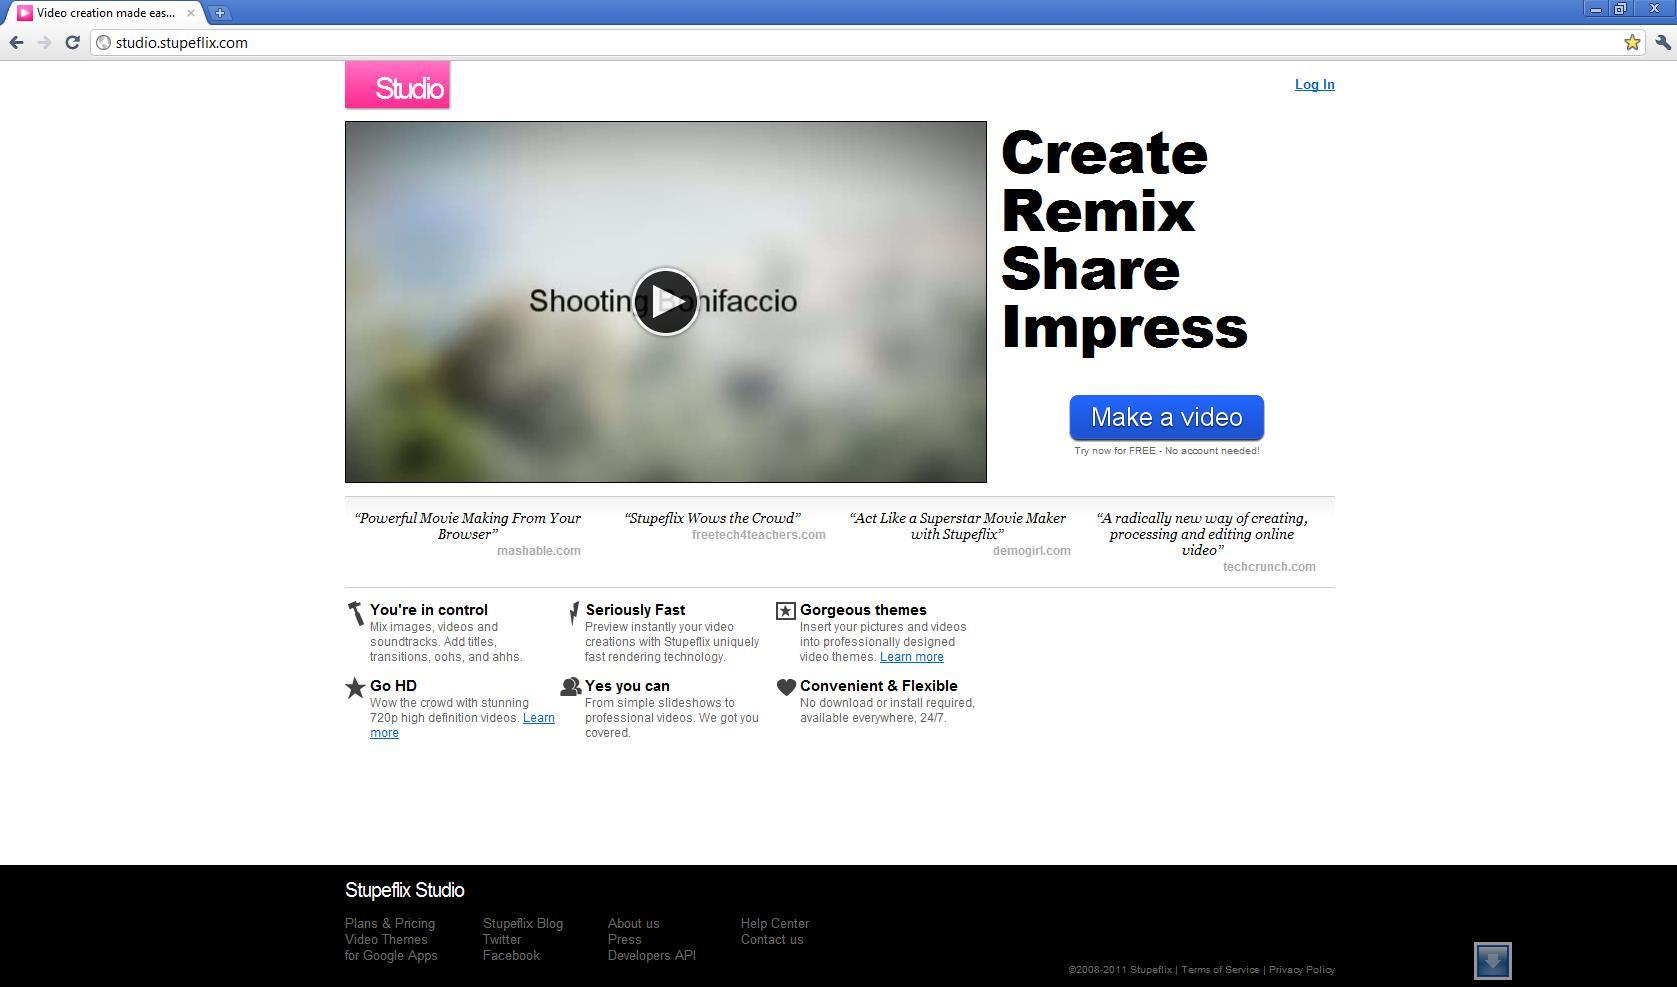Minimize the browser window

[x=1595, y=8]
